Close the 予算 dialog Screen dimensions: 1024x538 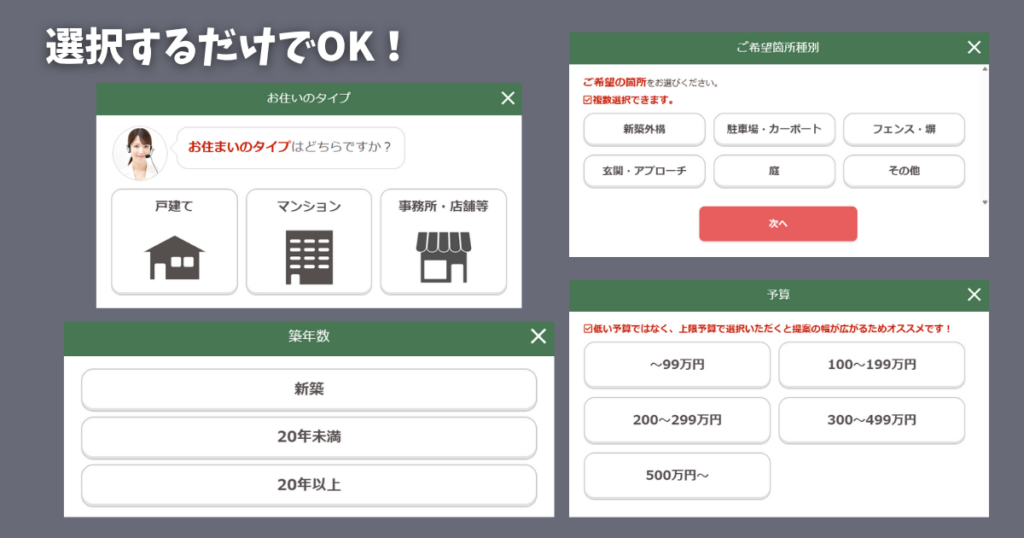[974, 294]
